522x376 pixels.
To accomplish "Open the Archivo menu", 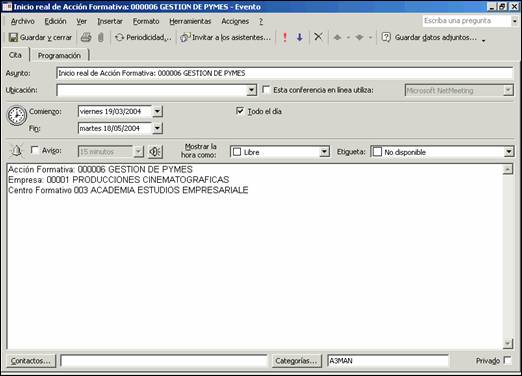I will pos(22,21).
